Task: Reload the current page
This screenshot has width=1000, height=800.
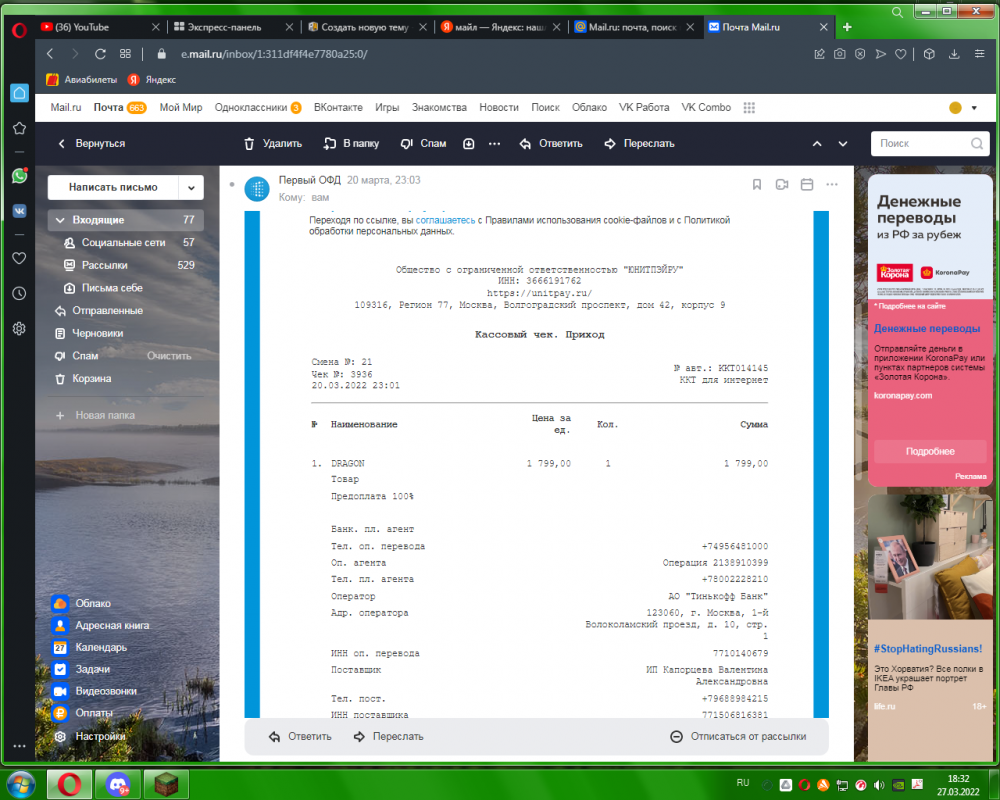Action: click(x=100, y=54)
